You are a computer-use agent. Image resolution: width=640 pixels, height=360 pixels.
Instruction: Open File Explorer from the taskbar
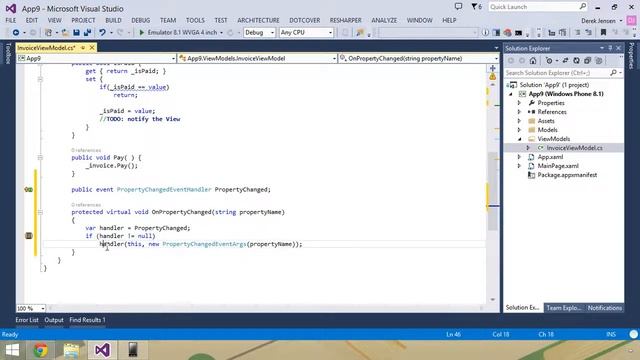point(71,350)
